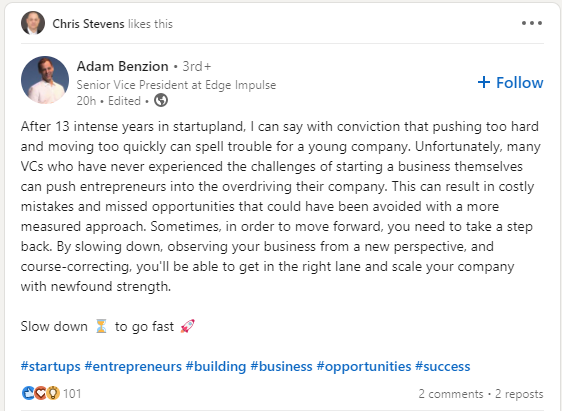This screenshot has width=562, height=411.
Task: Click the plus icon beside Follow
Action: click(484, 82)
